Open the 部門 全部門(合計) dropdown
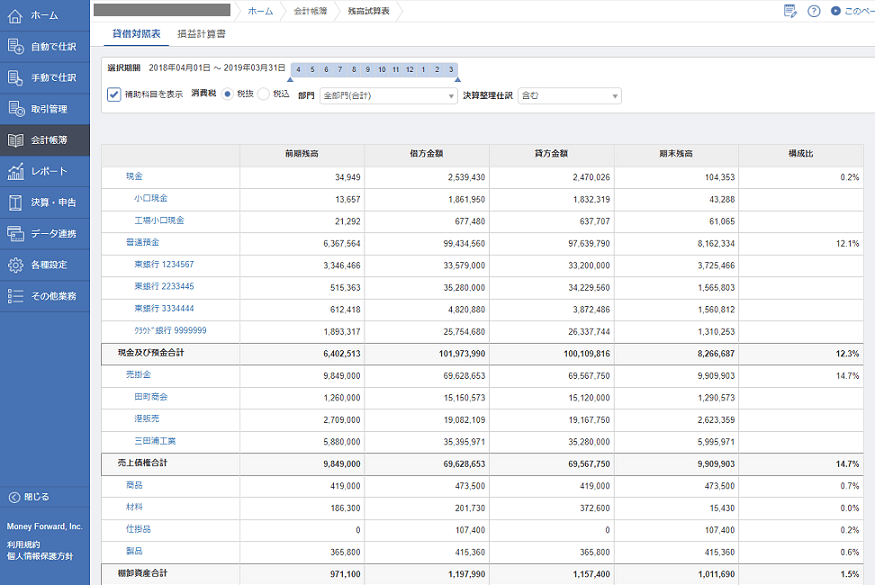Screen dimensions: 875x585 point(388,96)
